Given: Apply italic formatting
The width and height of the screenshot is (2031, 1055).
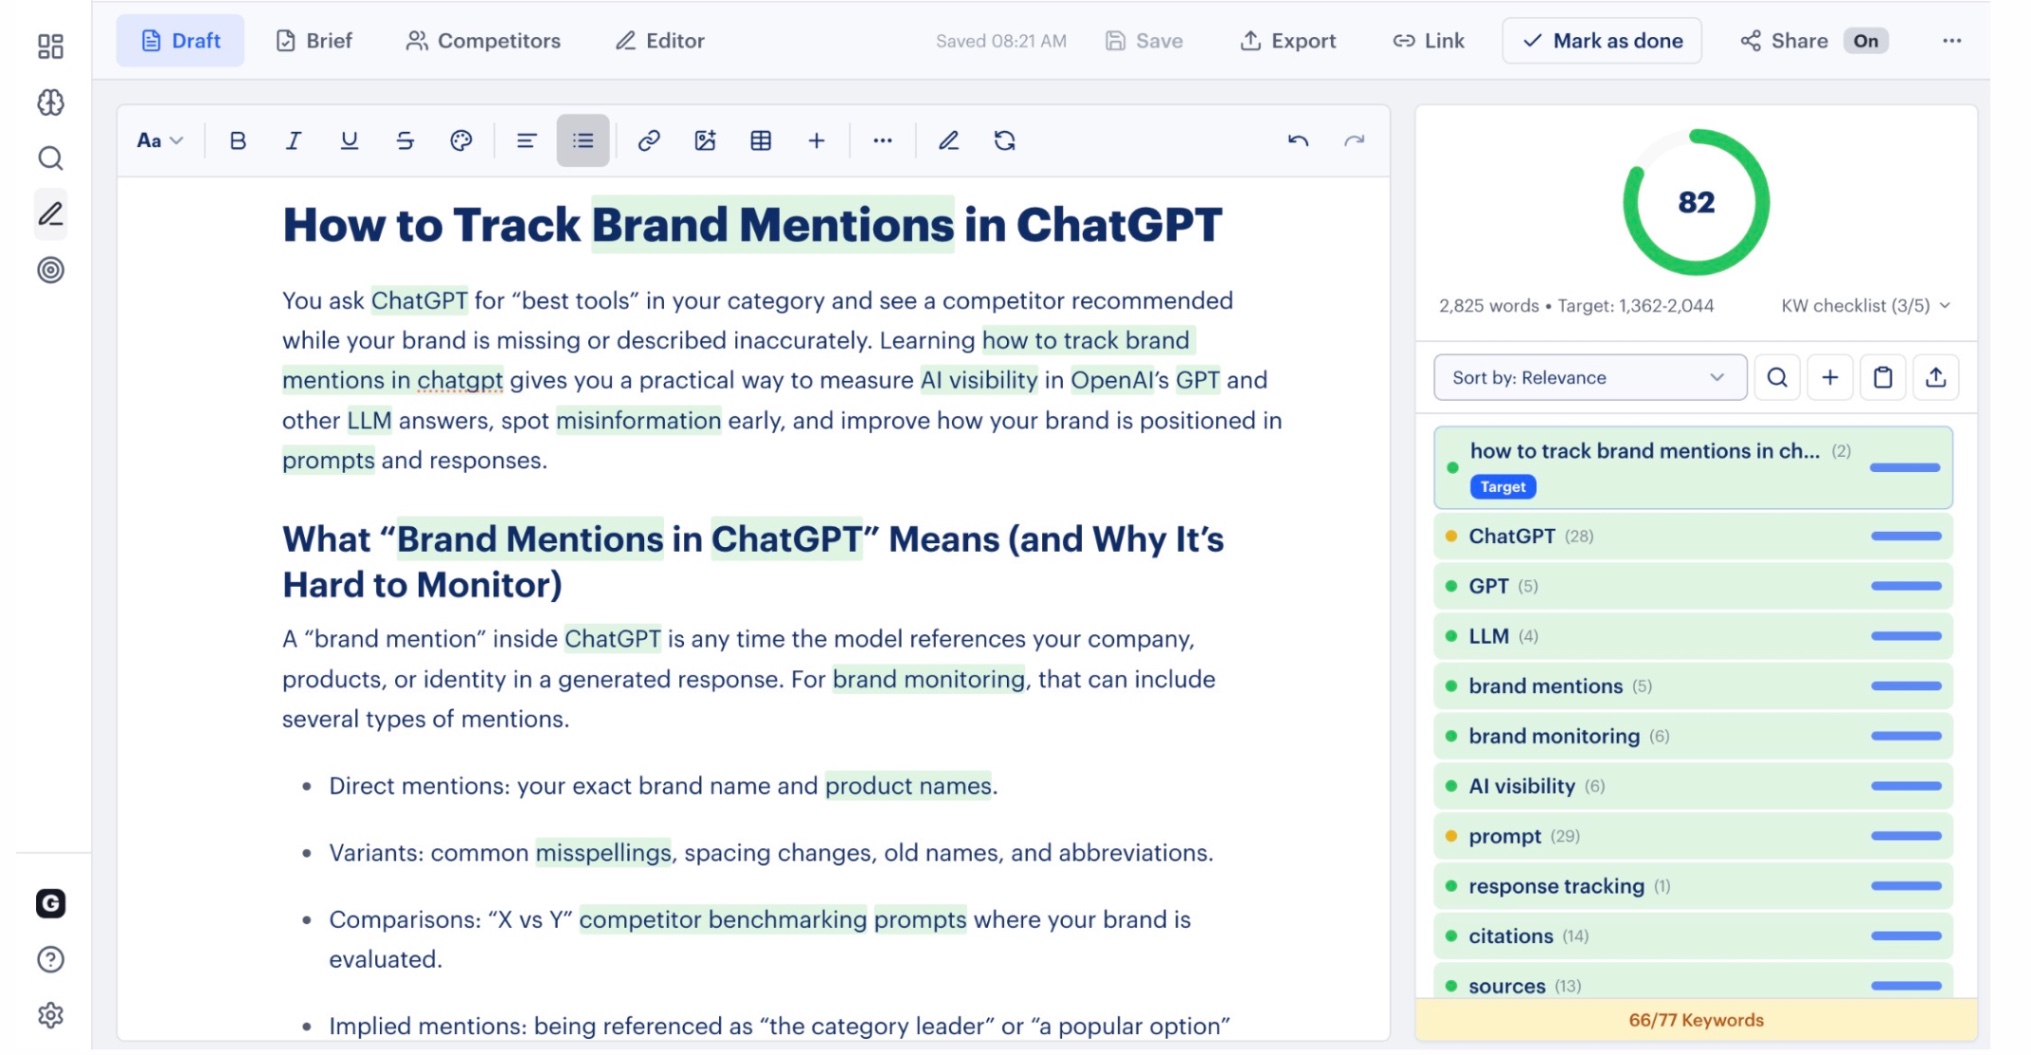Looking at the screenshot, I should click(293, 141).
